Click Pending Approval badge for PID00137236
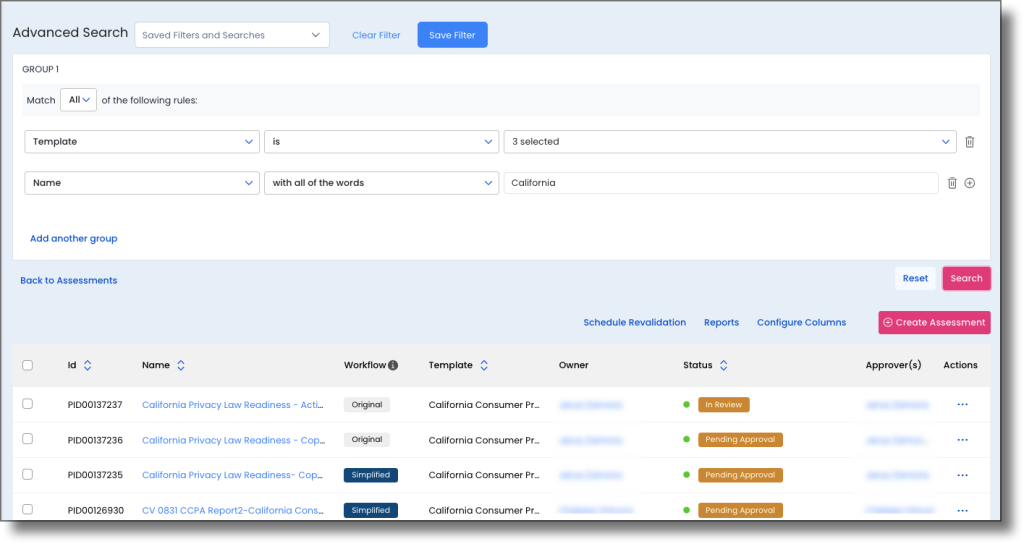 coord(740,440)
